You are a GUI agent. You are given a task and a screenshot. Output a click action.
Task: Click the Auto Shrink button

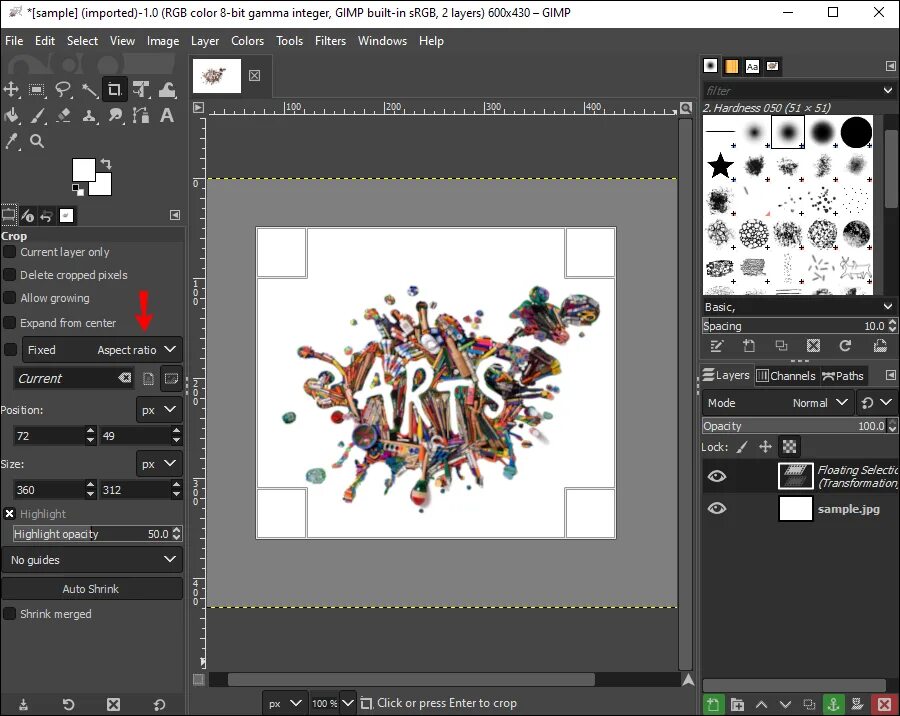pos(92,589)
